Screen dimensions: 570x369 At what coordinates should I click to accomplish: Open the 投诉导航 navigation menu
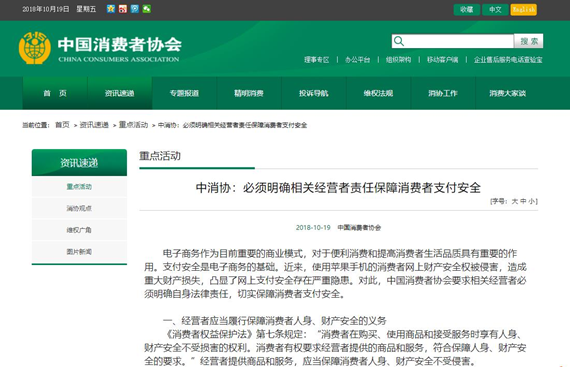(x=314, y=93)
